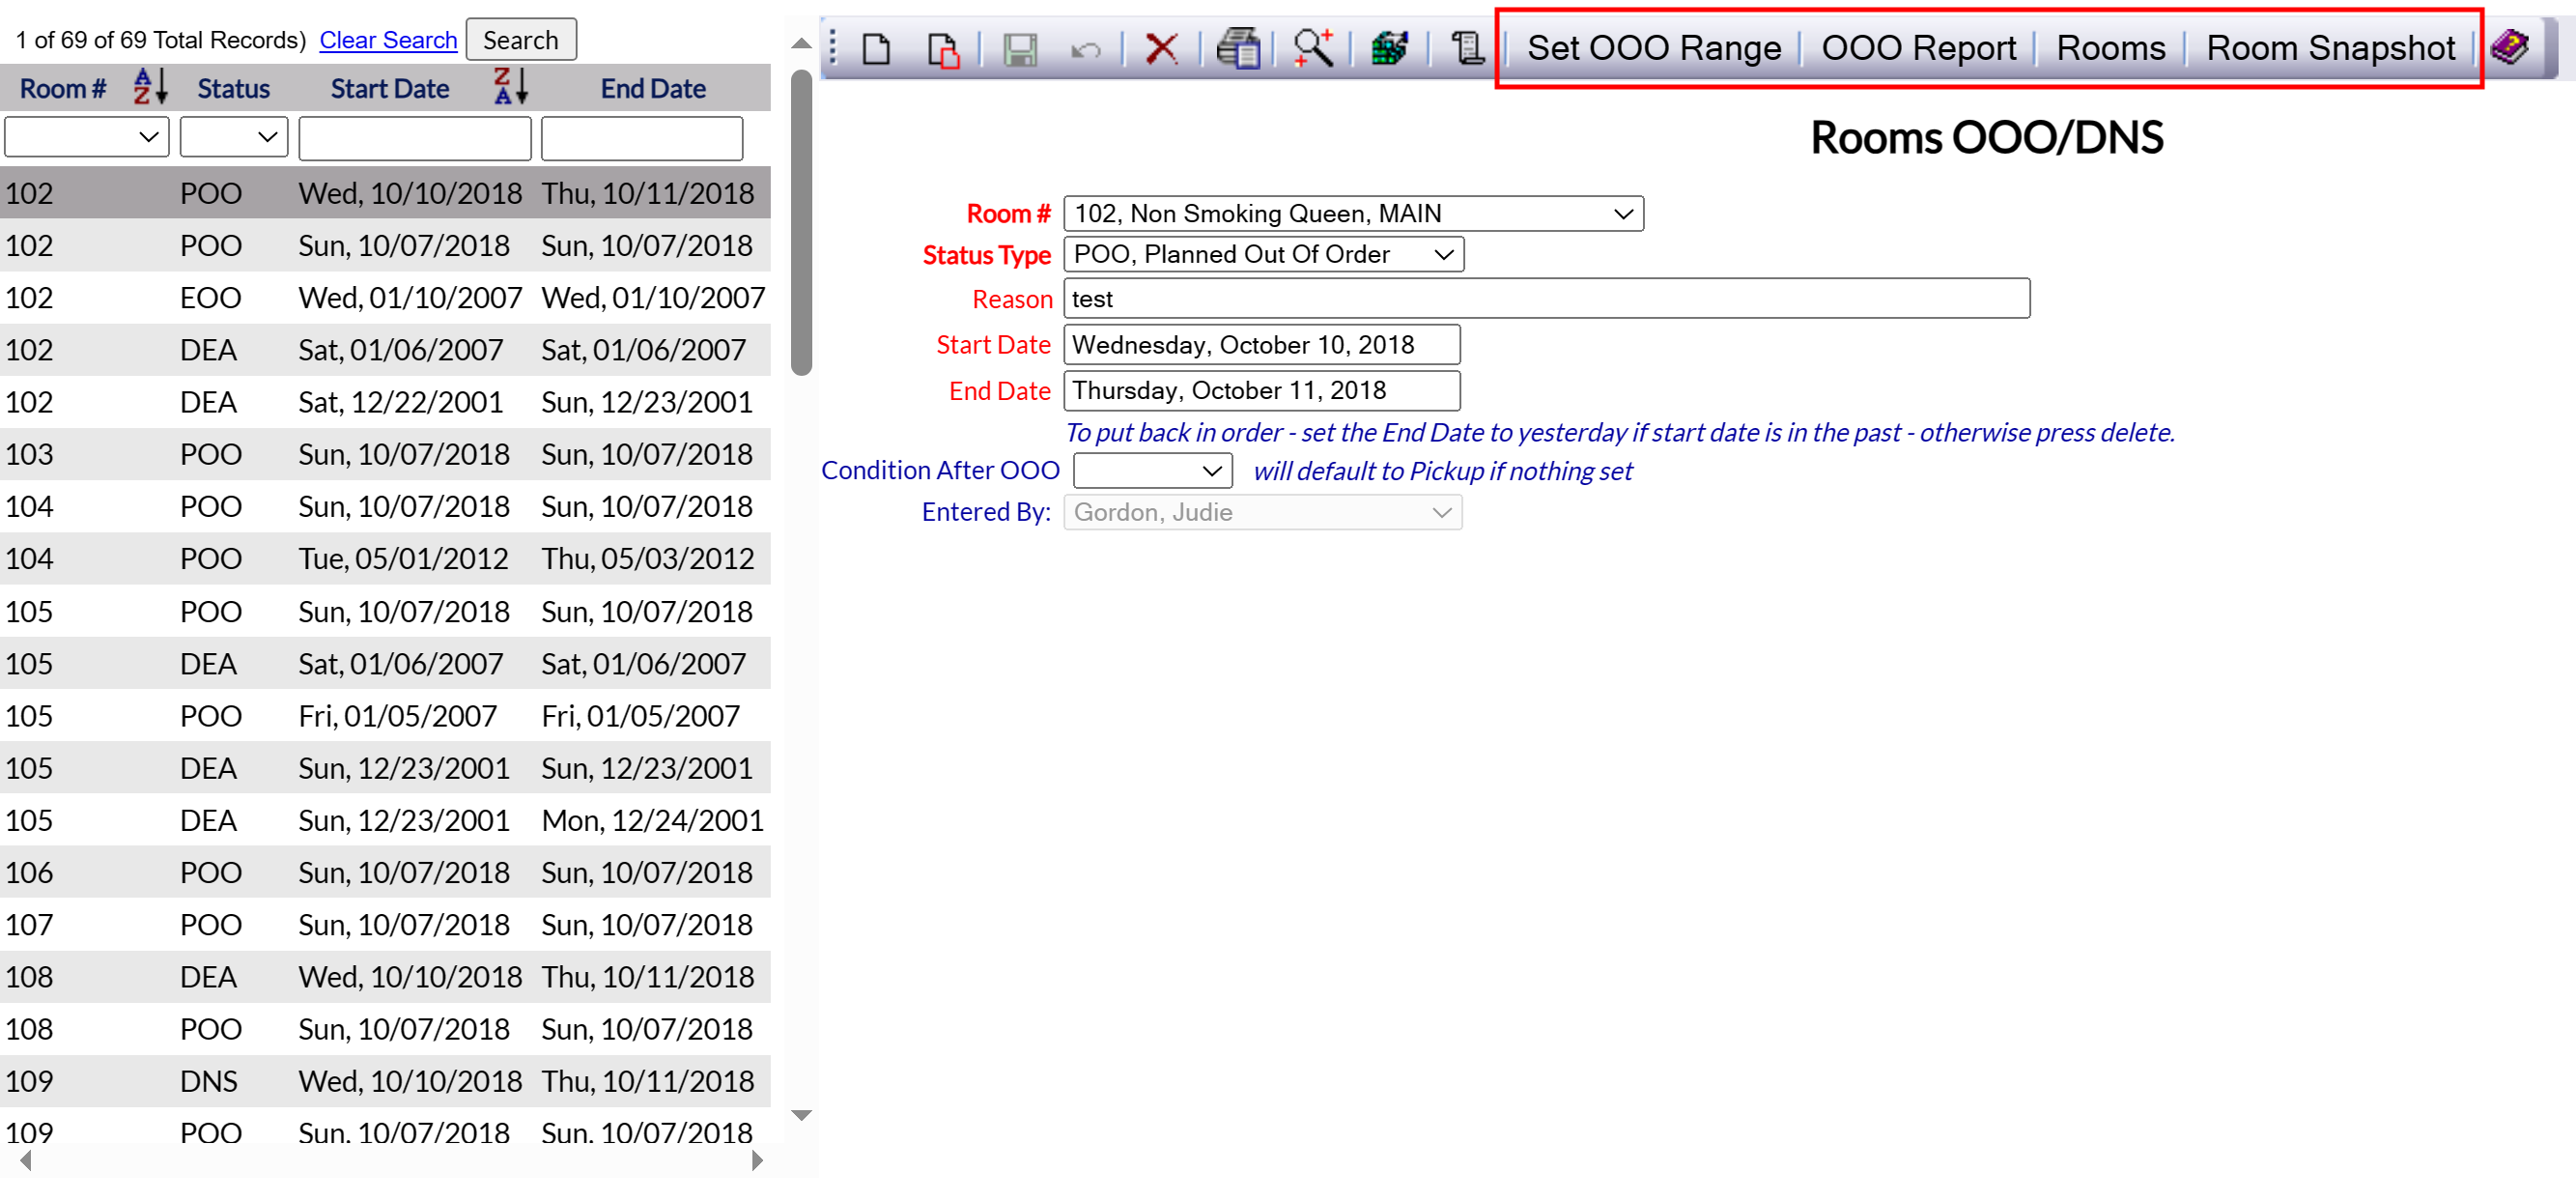Click the Start Date field Wednesday, October 10, 2018
Viewport: 2576px width, 1201px height.
point(1261,345)
